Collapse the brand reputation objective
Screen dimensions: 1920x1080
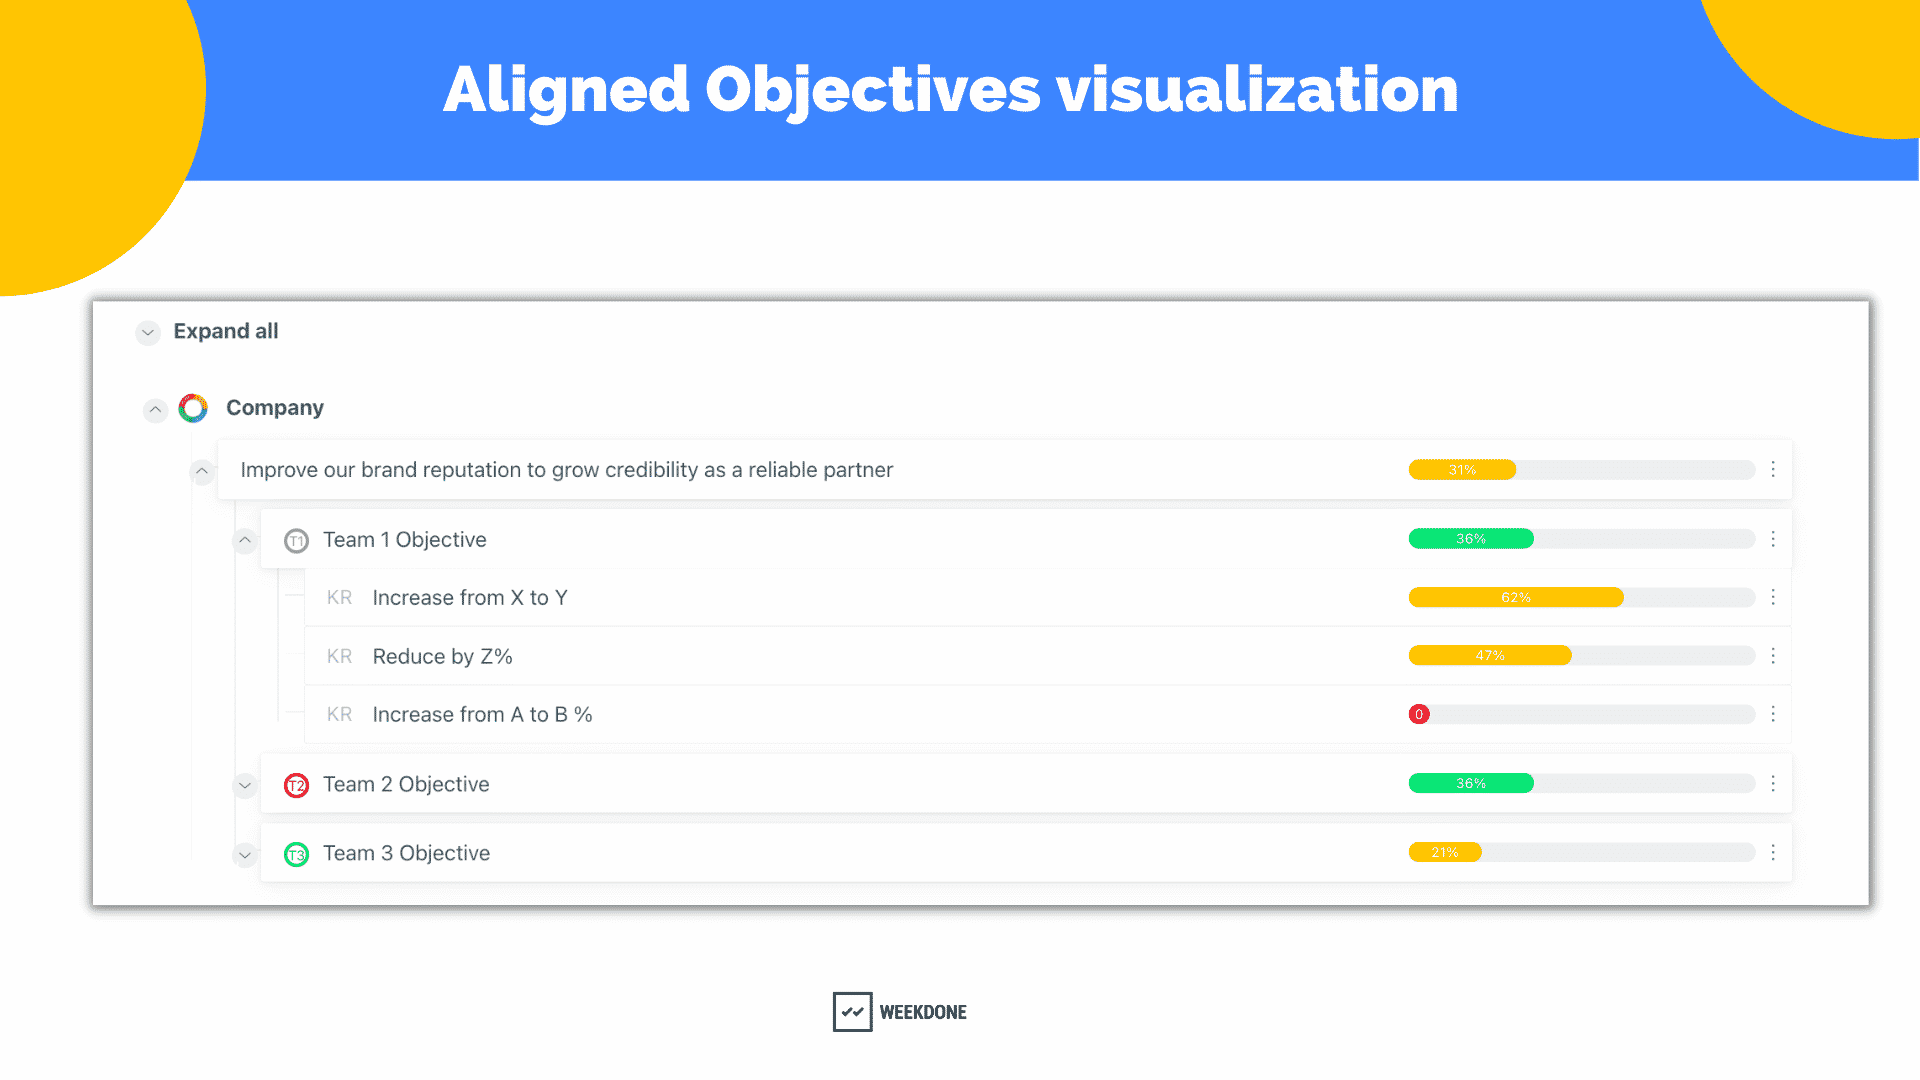click(202, 471)
